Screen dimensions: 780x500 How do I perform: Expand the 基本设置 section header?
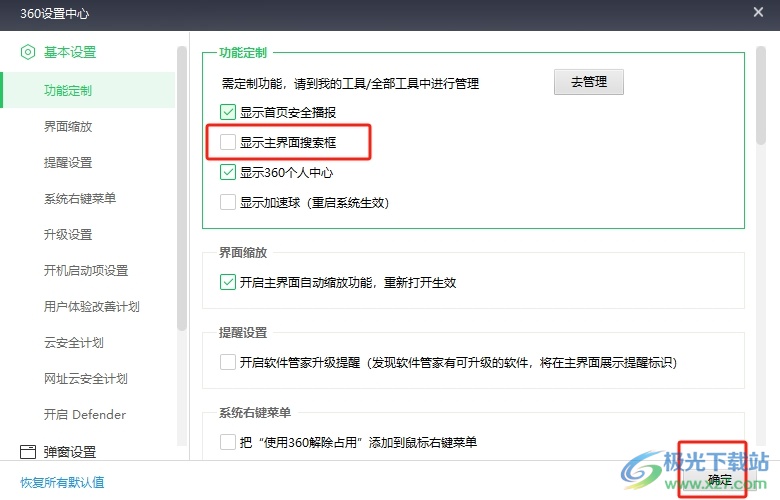tap(70, 52)
